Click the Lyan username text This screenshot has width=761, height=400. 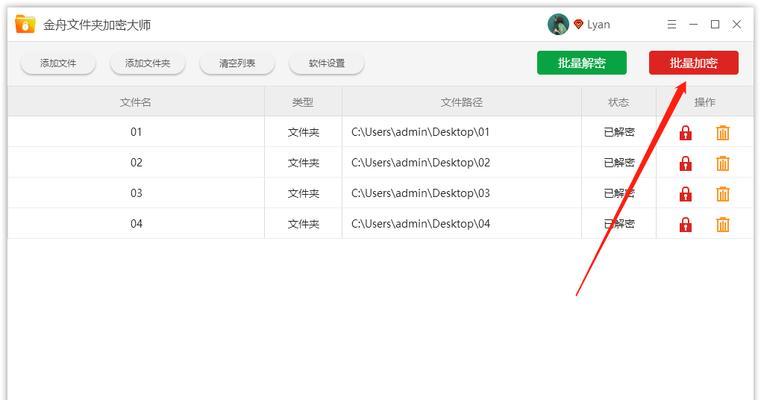[598, 25]
